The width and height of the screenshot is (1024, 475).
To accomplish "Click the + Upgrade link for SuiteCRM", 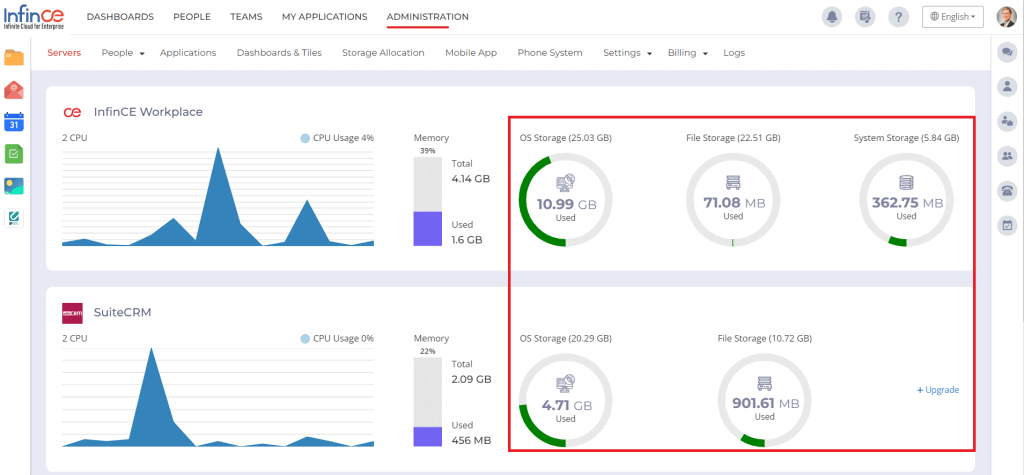I will pos(938,390).
